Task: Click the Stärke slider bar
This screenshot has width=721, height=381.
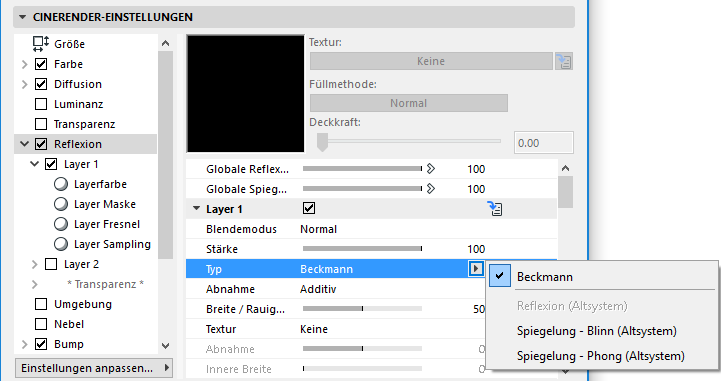Action: (x=362, y=249)
